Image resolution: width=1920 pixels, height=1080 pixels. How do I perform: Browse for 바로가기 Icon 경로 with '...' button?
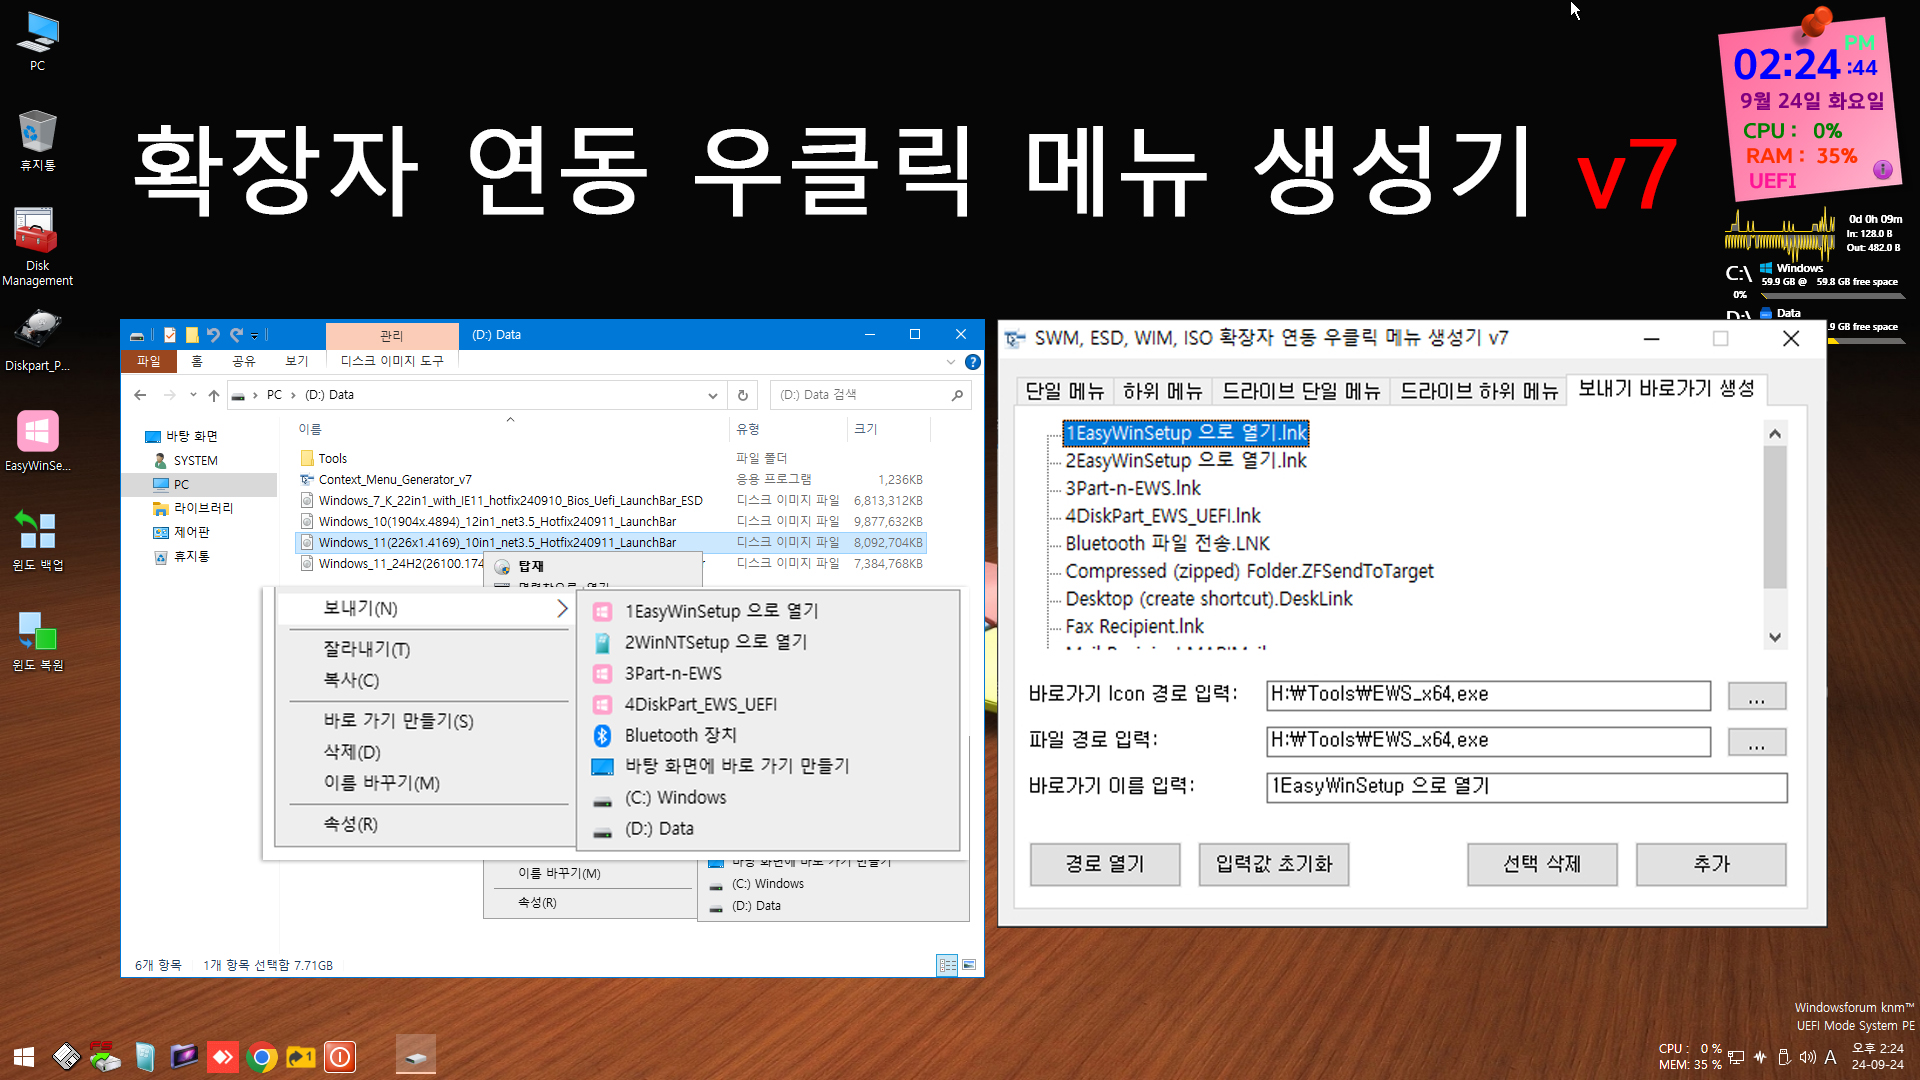coord(1757,695)
